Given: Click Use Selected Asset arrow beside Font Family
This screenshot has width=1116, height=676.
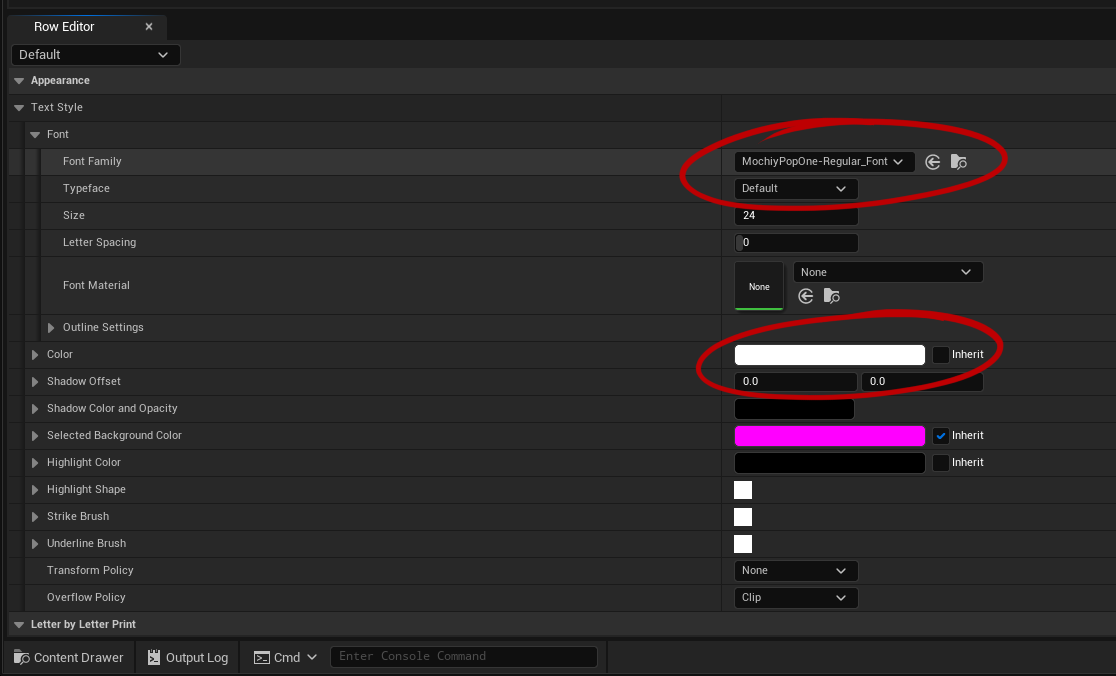Looking at the screenshot, I should click(932, 162).
